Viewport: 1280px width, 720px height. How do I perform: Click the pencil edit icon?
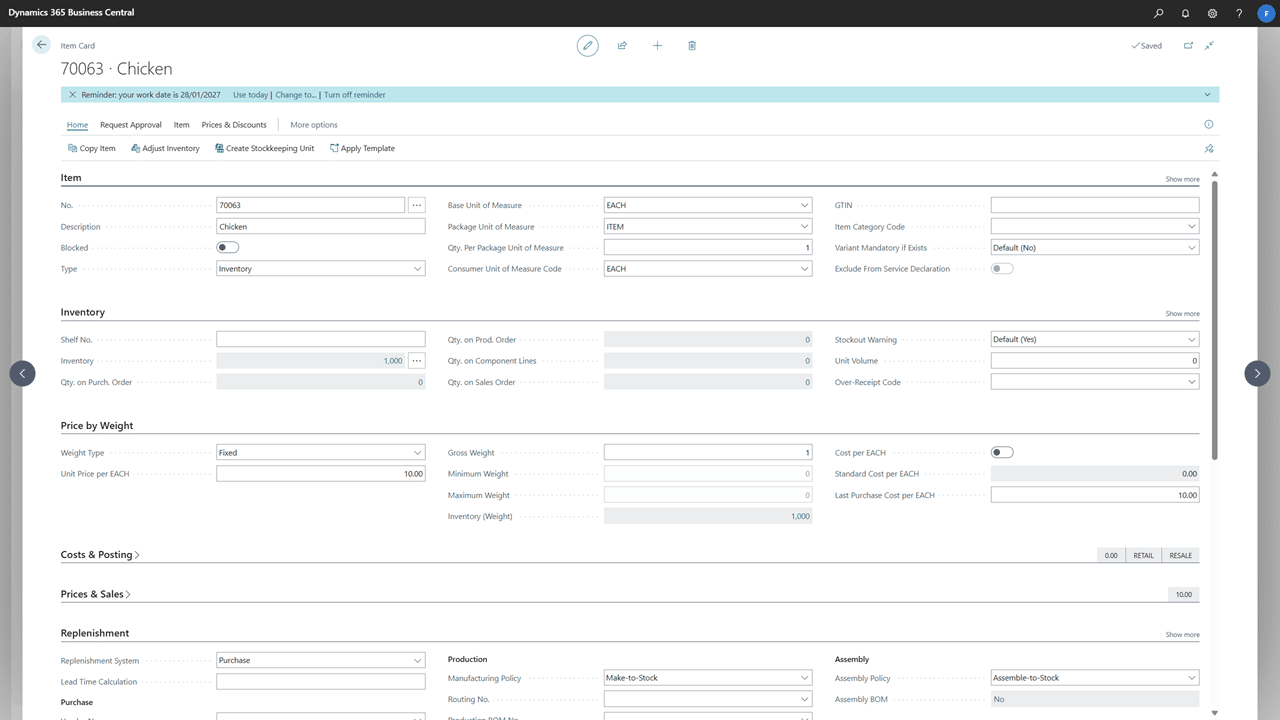tap(588, 45)
